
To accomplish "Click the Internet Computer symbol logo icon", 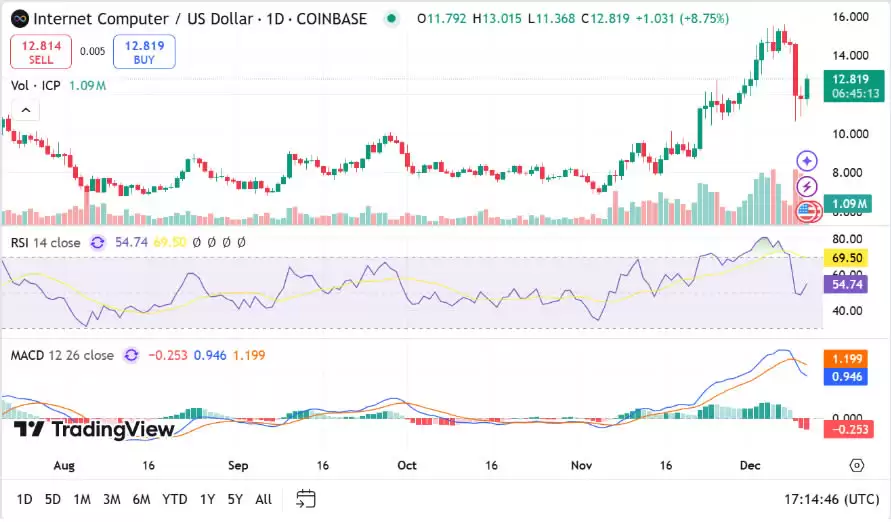I will (x=18, y=19).
